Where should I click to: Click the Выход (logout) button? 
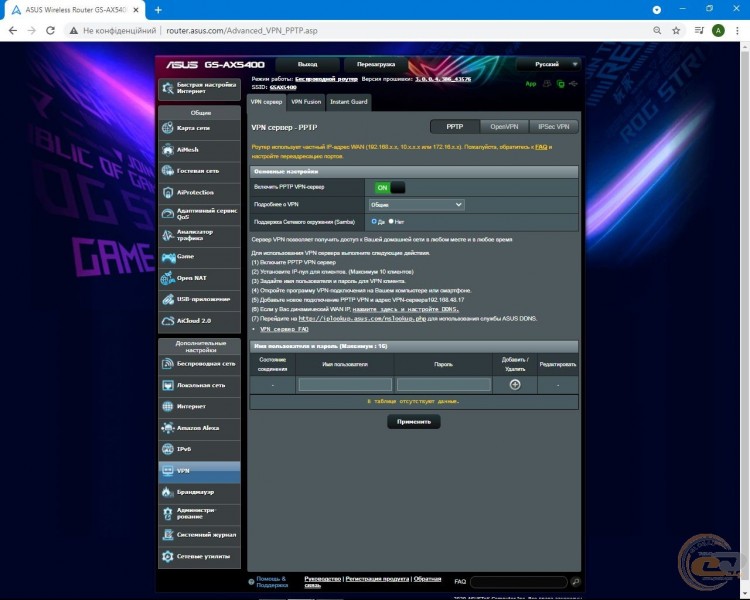(x=308, y=65)
